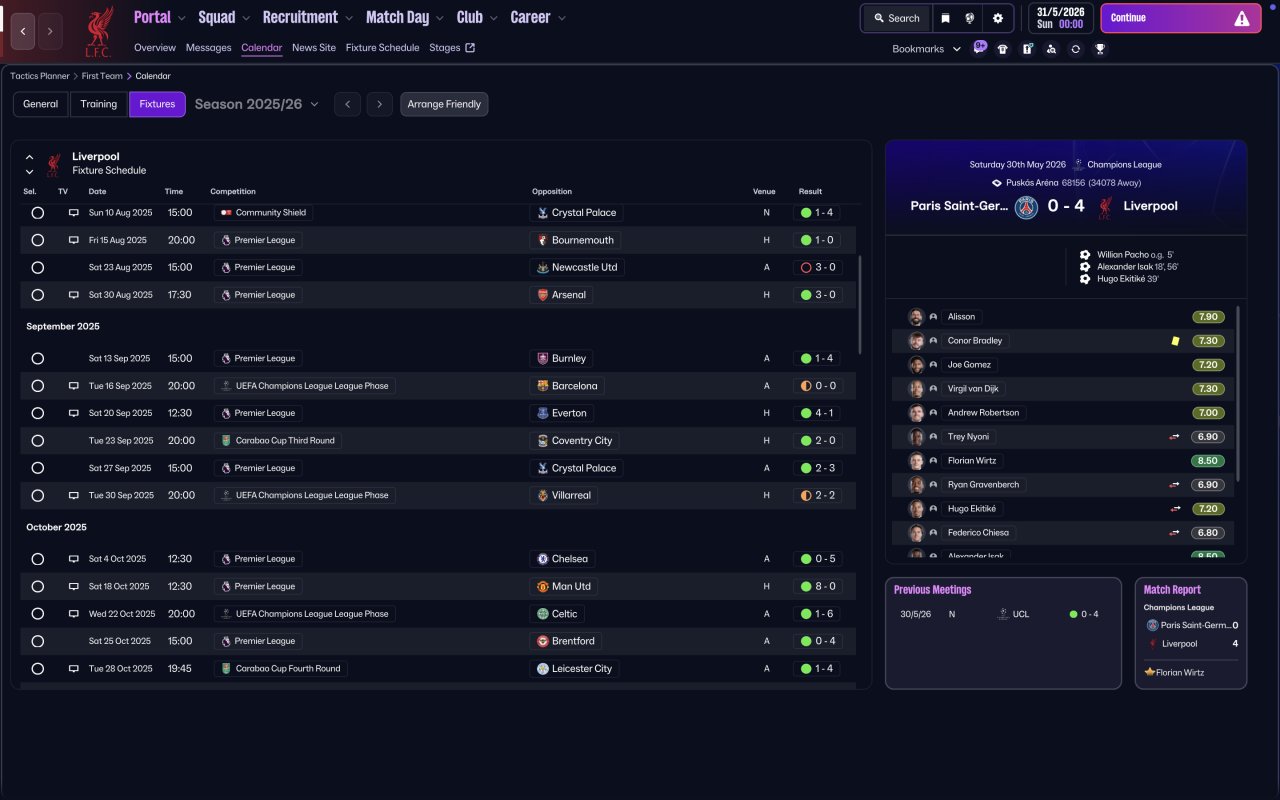
Task: Click Conor Bradley's yellow card icon
Action: coord(1176,341)
